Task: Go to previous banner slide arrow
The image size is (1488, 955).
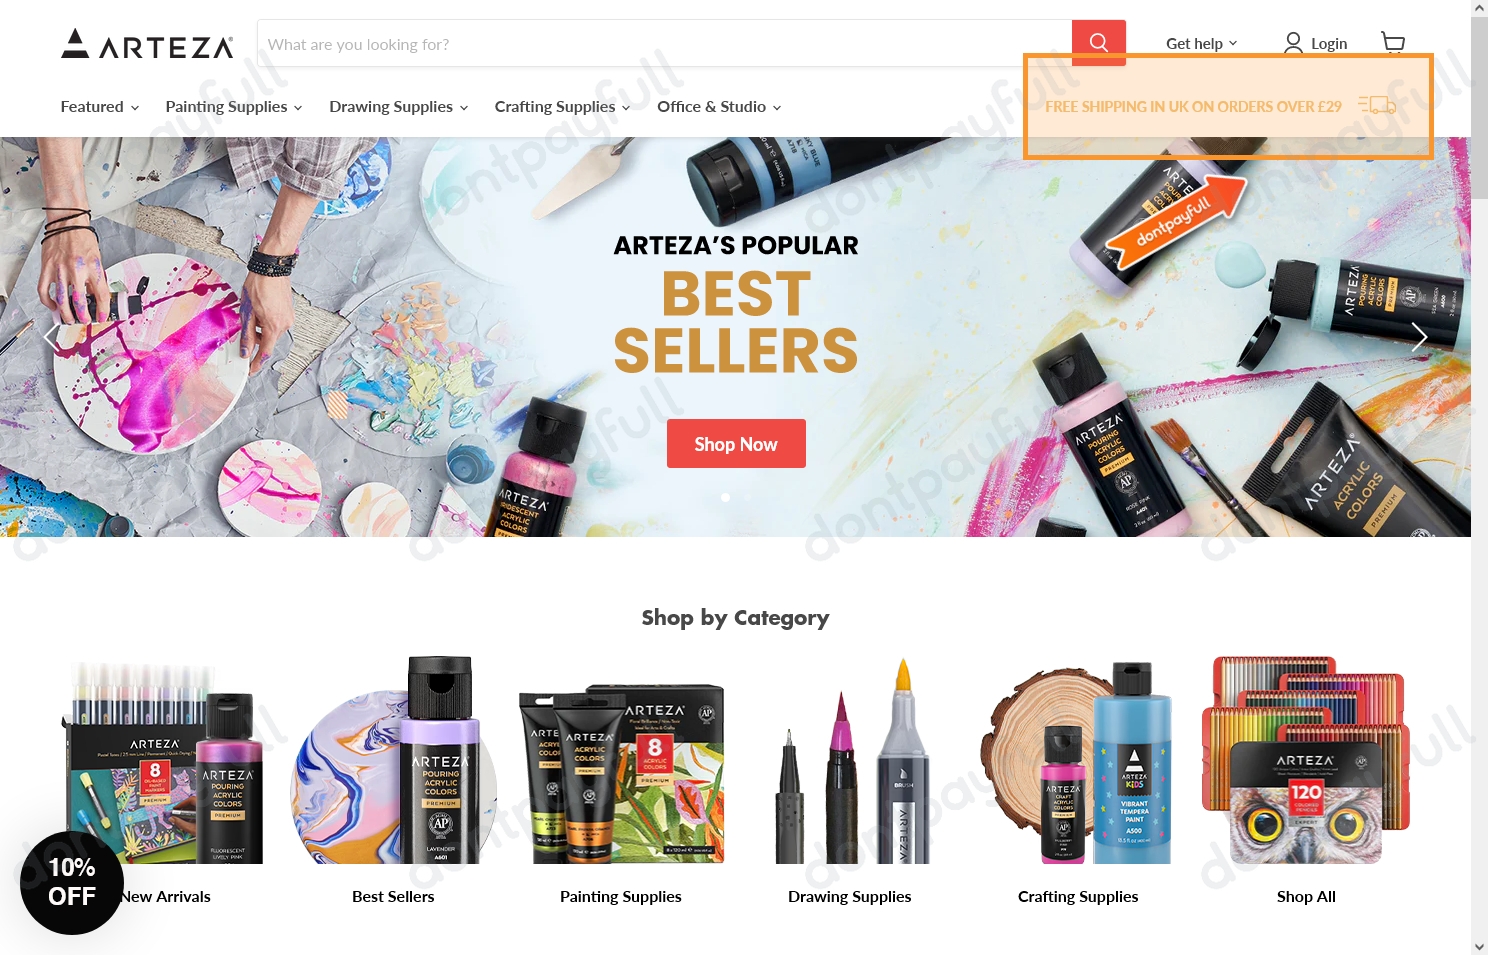Action: coord(52,337)
